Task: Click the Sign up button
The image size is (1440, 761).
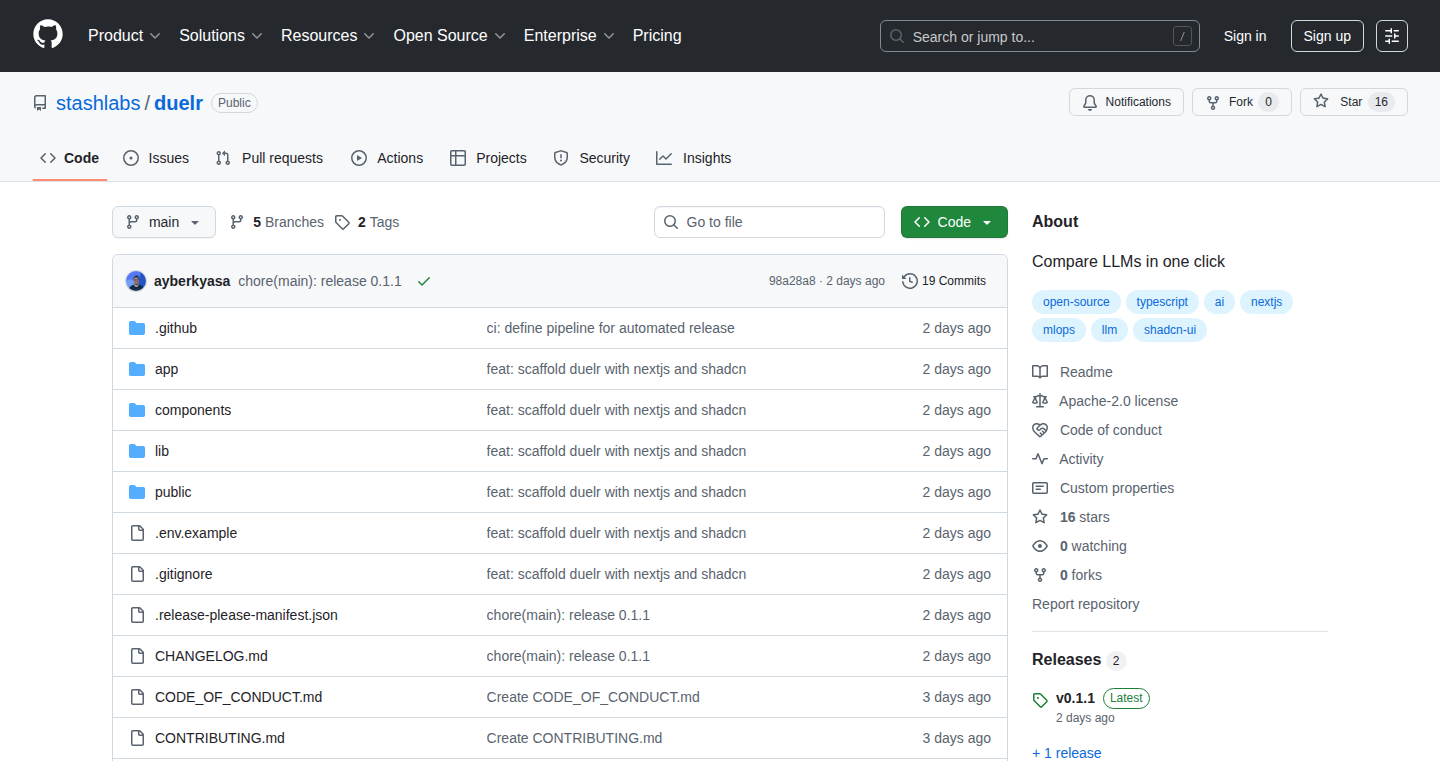Action: [1327, 36]
